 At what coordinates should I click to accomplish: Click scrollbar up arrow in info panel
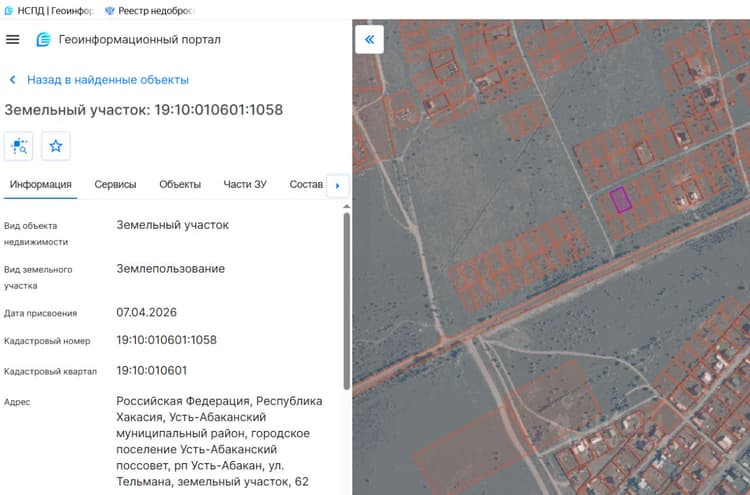(x=347, y=207)
